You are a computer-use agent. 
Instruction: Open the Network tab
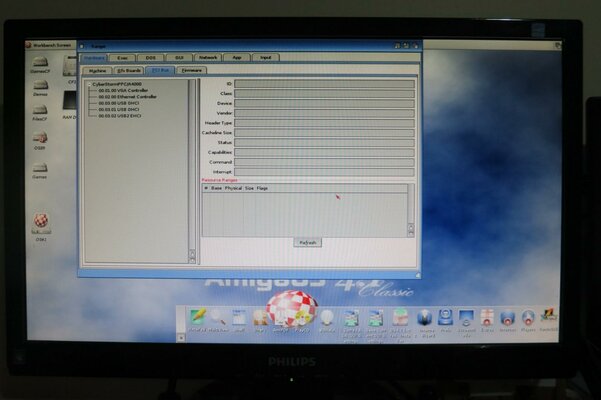[208, 58]
